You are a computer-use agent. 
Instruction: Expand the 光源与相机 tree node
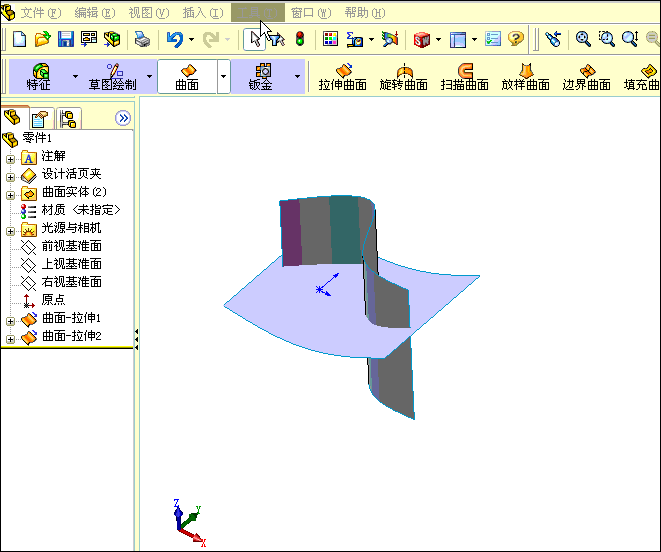(10, 231)
